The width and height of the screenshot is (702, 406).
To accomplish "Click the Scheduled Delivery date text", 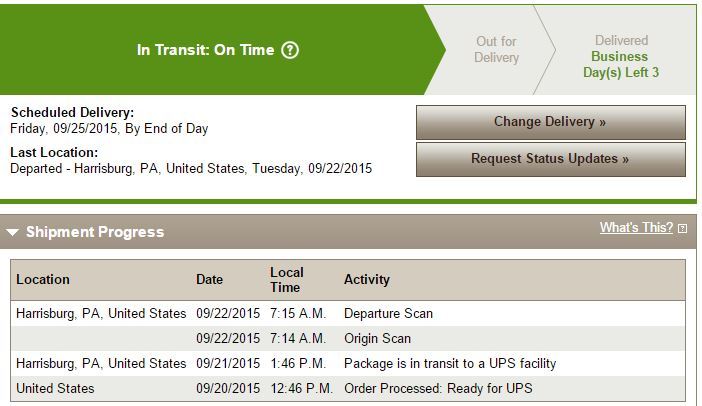I will pos(109,129).
